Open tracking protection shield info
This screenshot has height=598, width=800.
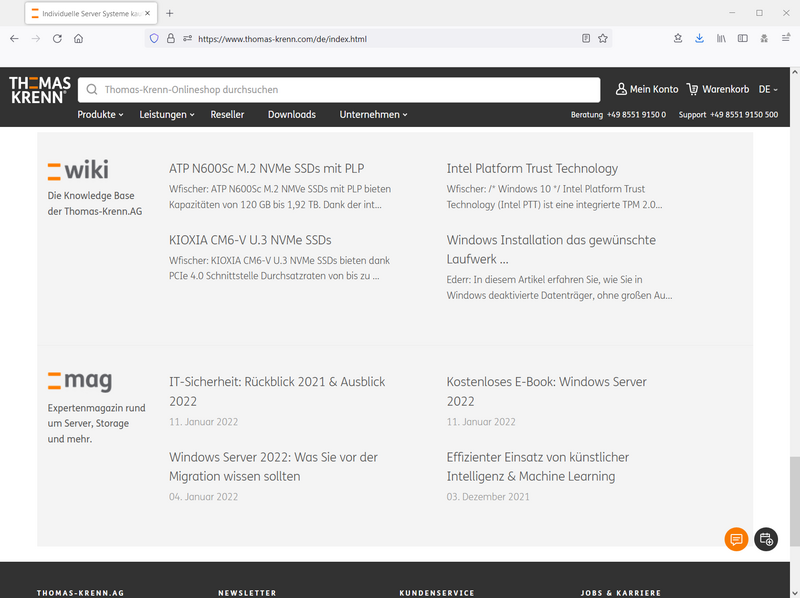154,38
